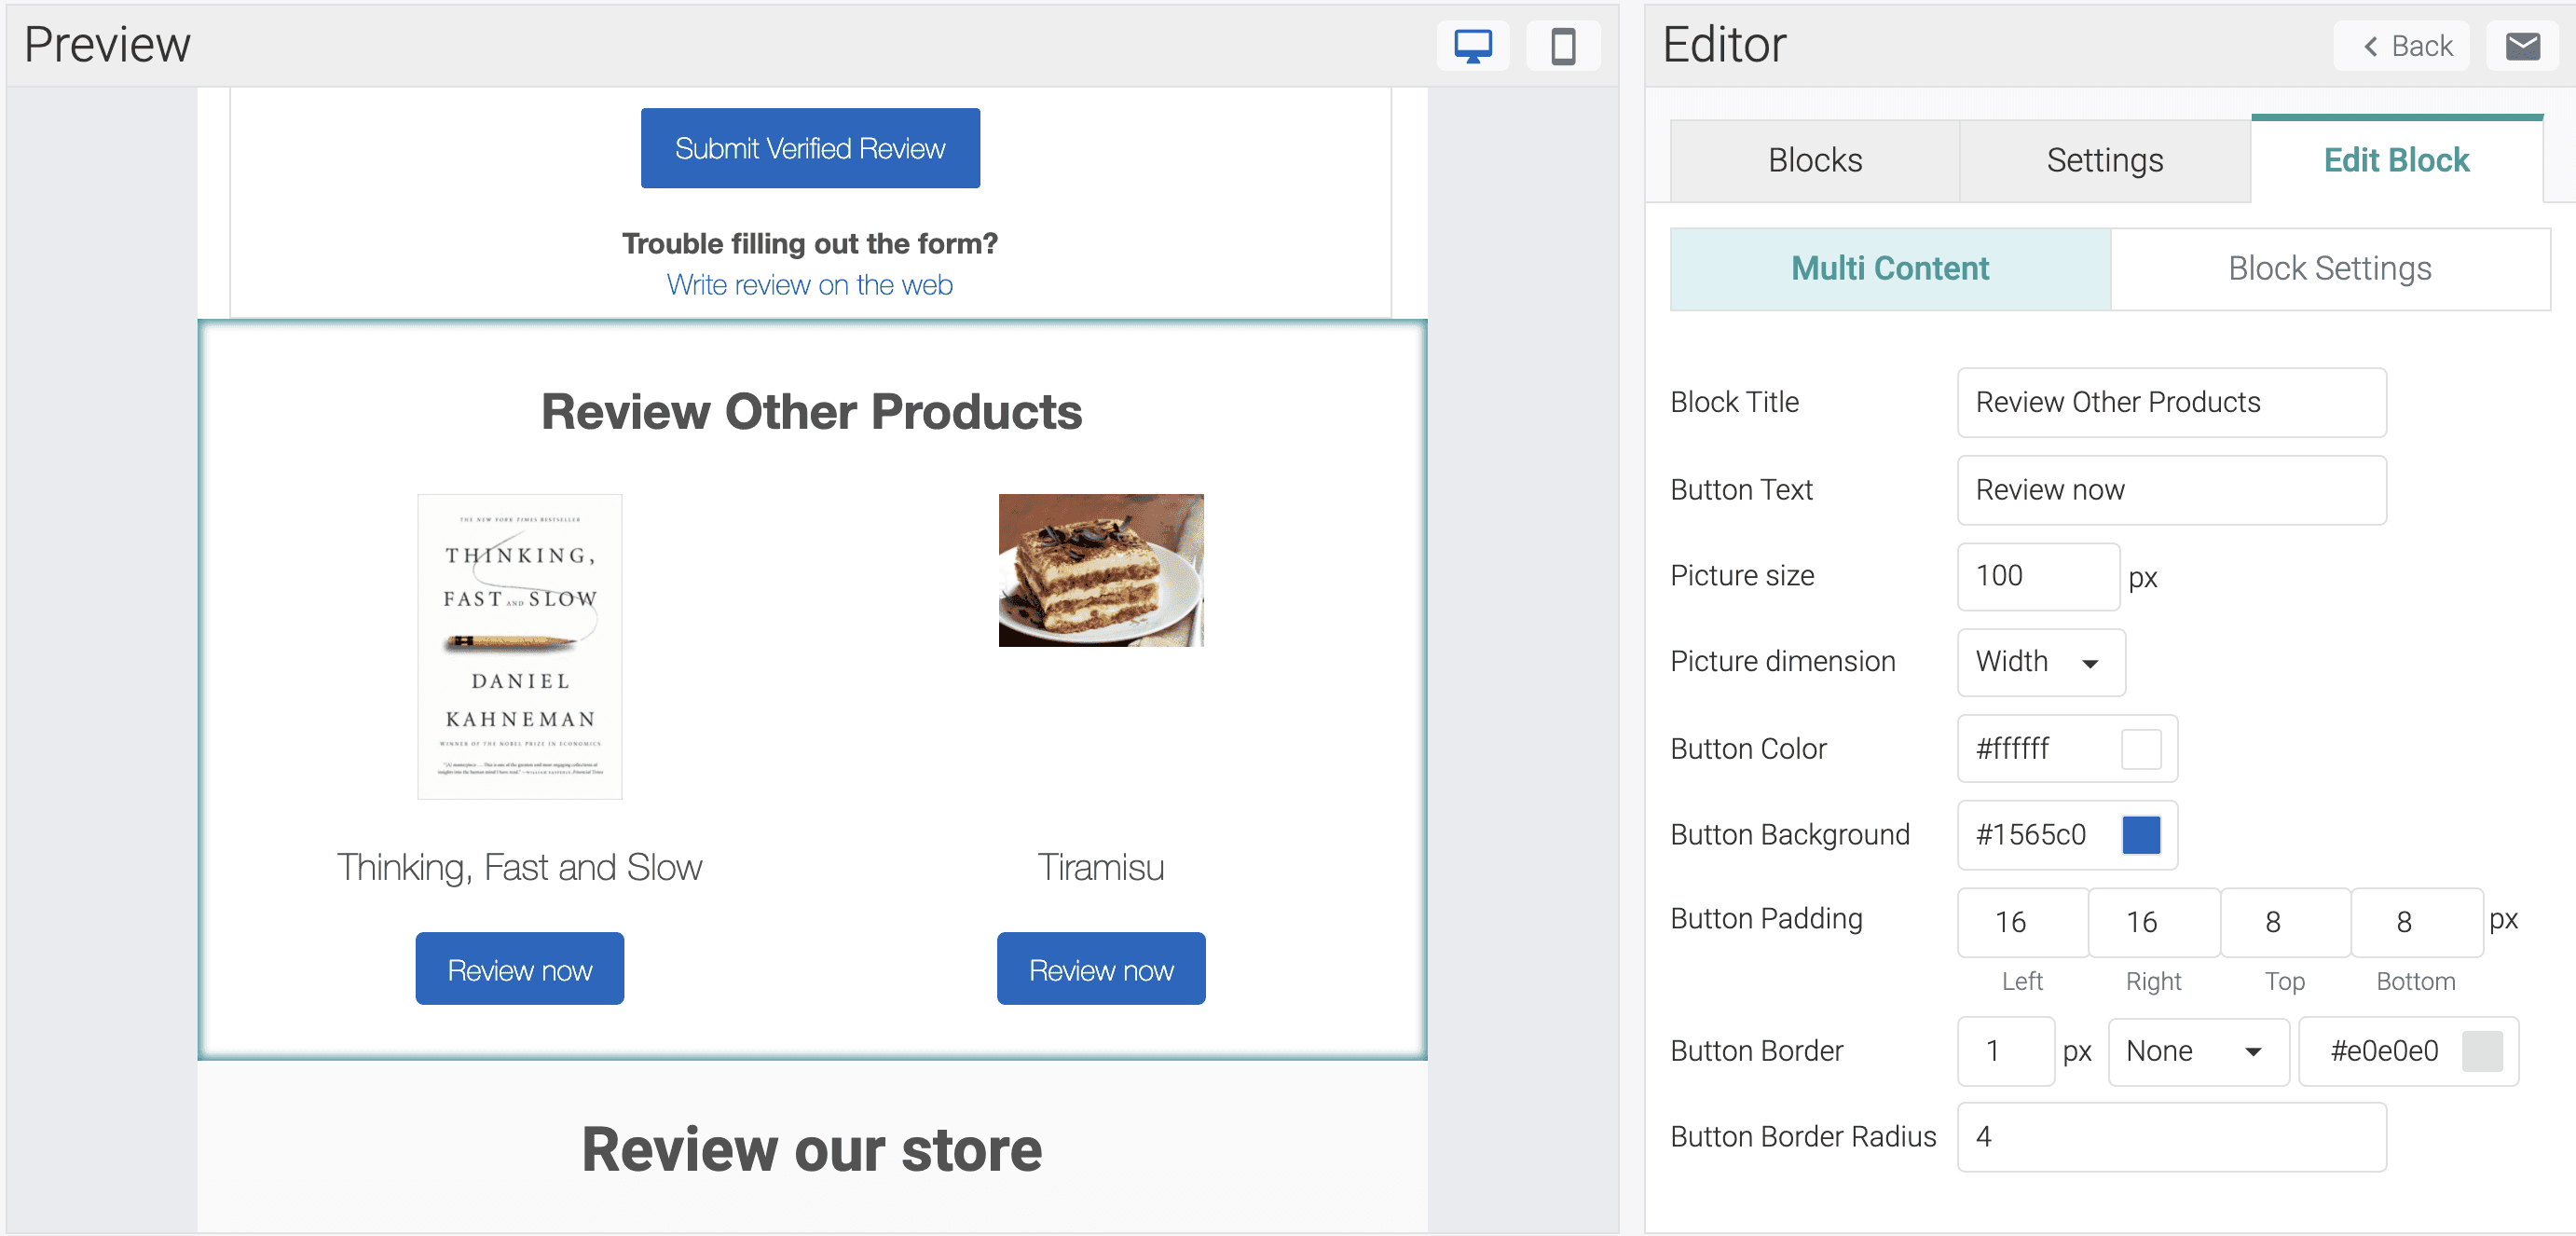Select the Thinking, Fast and Slow thumbnail

click(519, 645)
